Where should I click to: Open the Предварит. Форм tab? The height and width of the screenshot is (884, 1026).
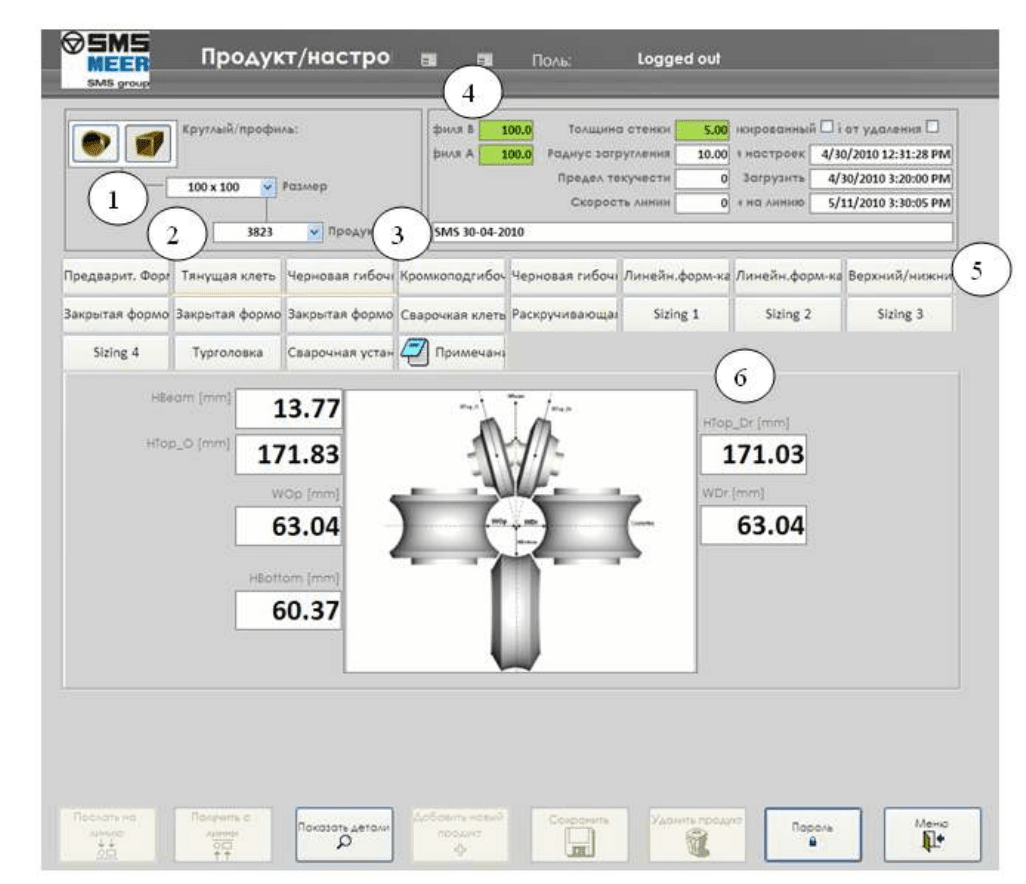pyautogui.click(x=116, y=276)
